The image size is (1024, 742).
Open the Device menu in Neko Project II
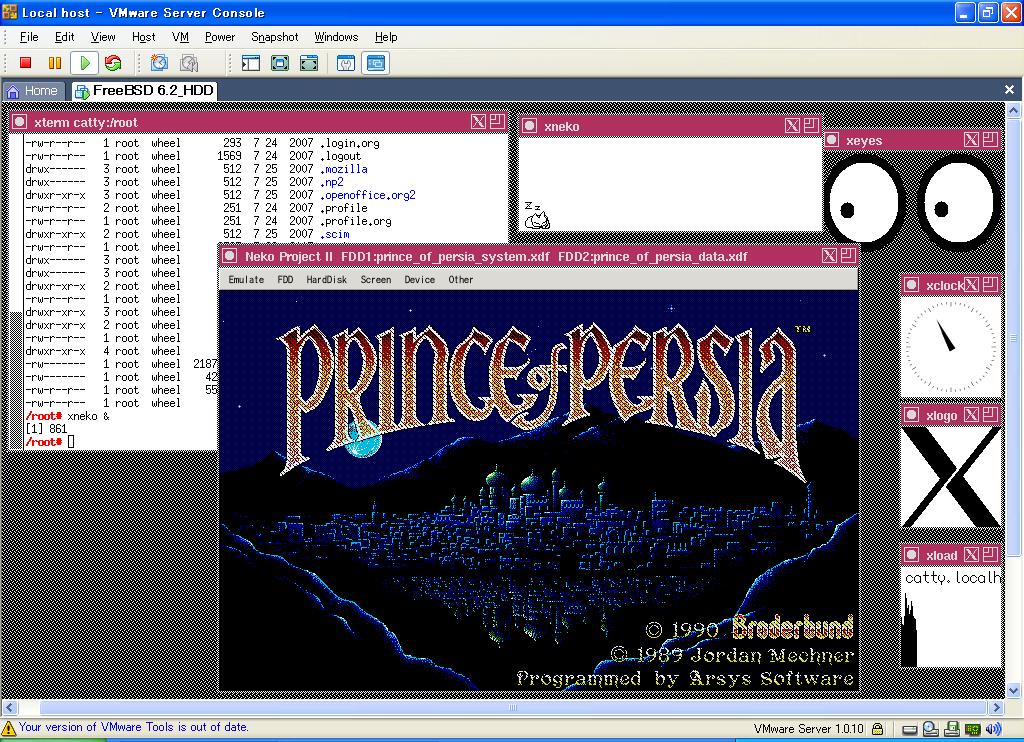pos(419,280)
